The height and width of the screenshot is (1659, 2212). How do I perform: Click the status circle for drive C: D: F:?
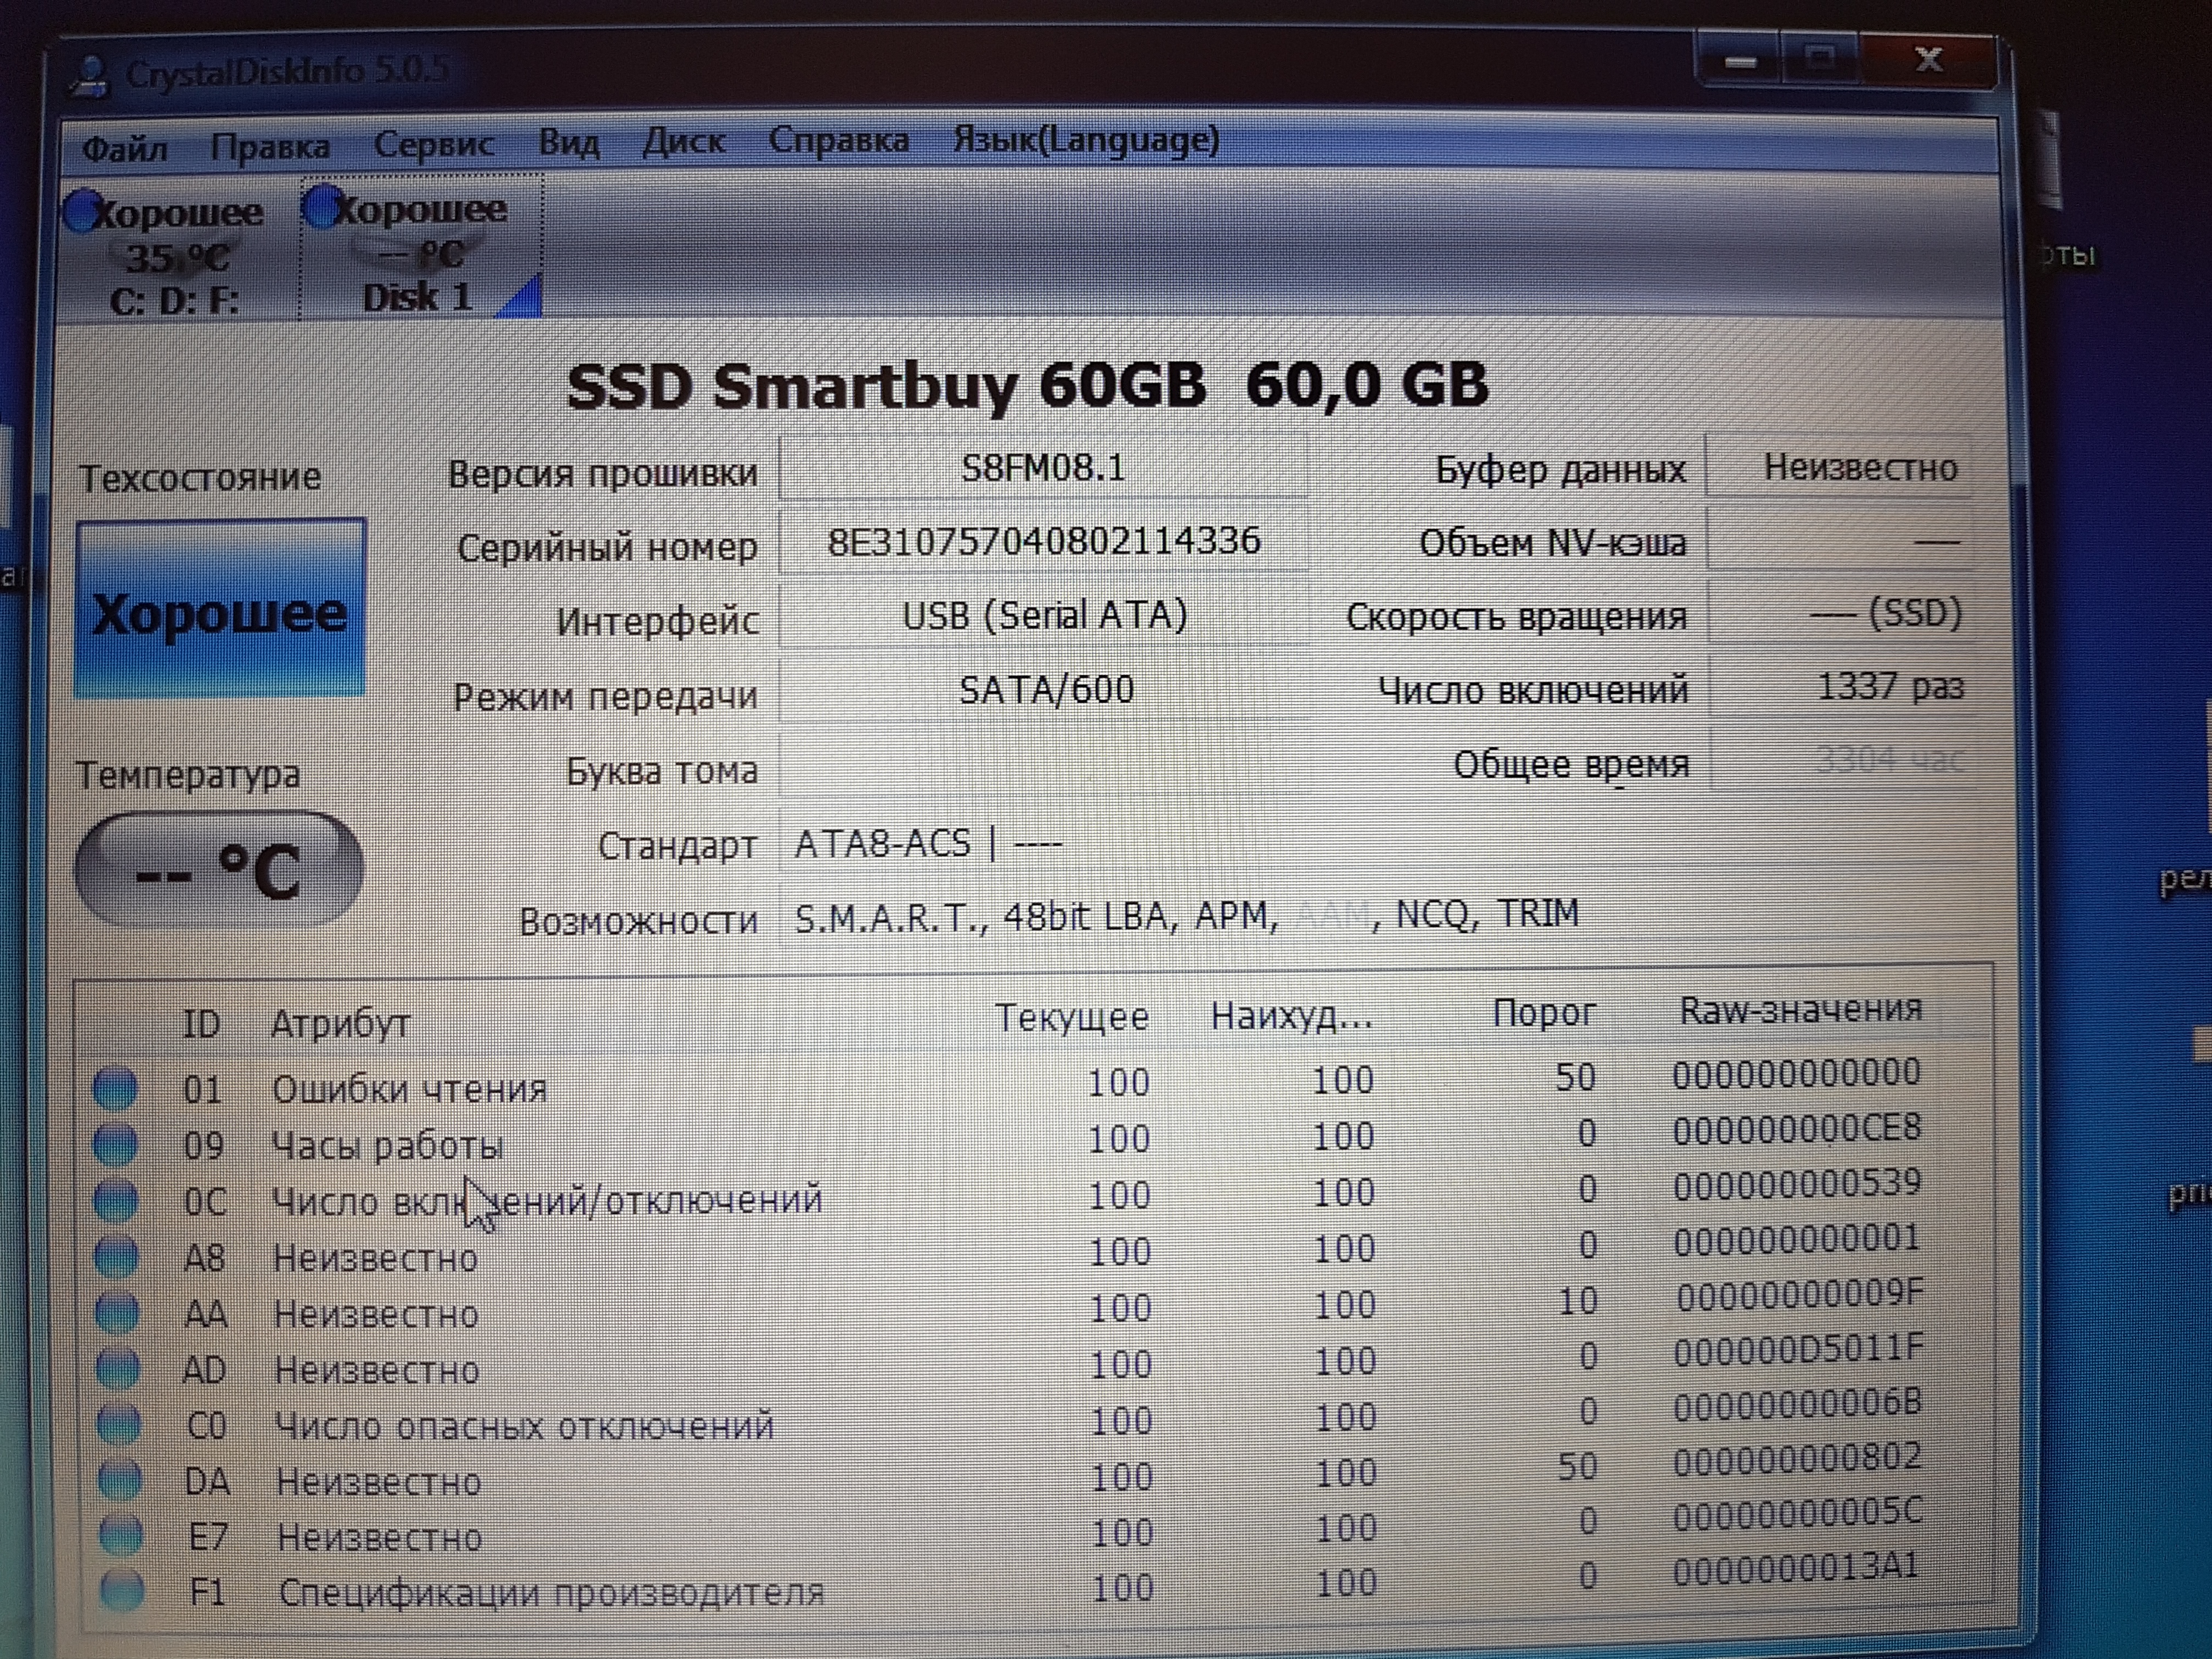[82, 212]
